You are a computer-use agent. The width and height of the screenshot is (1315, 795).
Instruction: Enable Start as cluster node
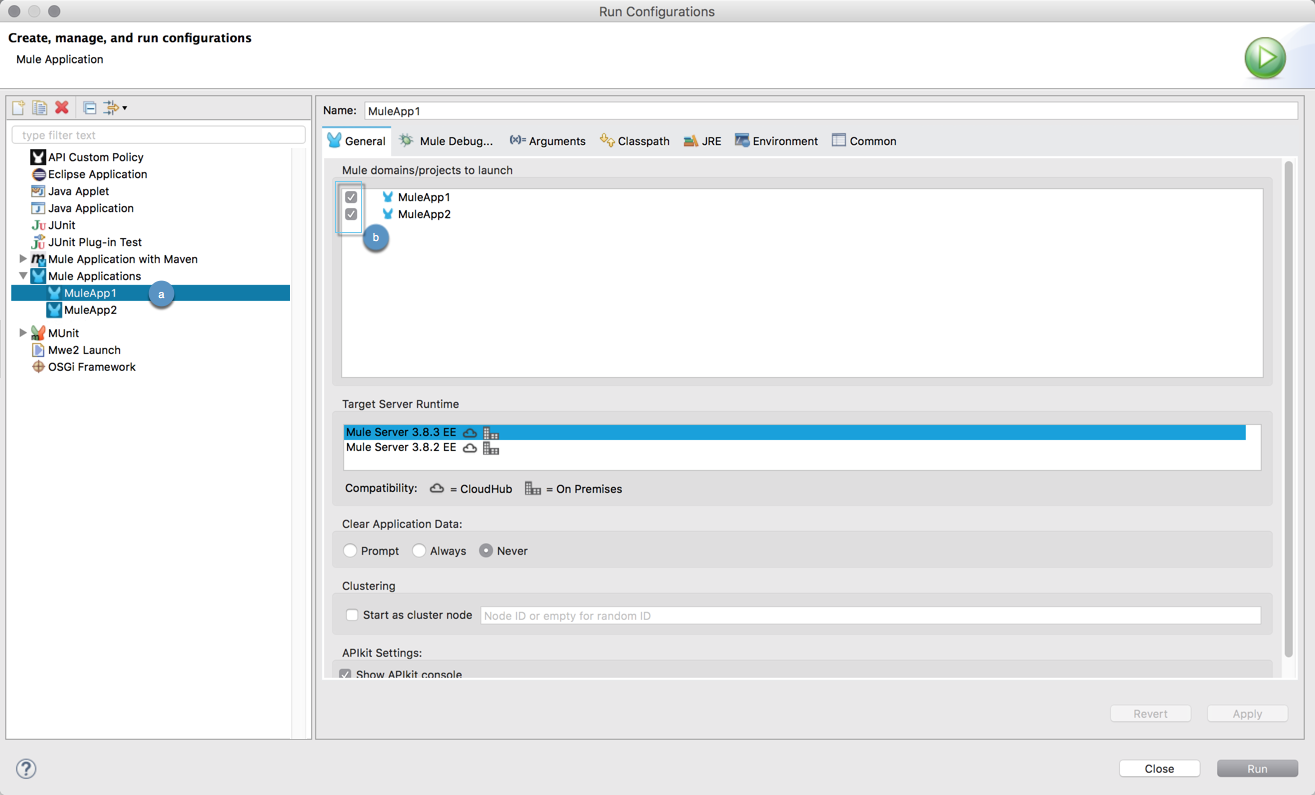point(351,615)
